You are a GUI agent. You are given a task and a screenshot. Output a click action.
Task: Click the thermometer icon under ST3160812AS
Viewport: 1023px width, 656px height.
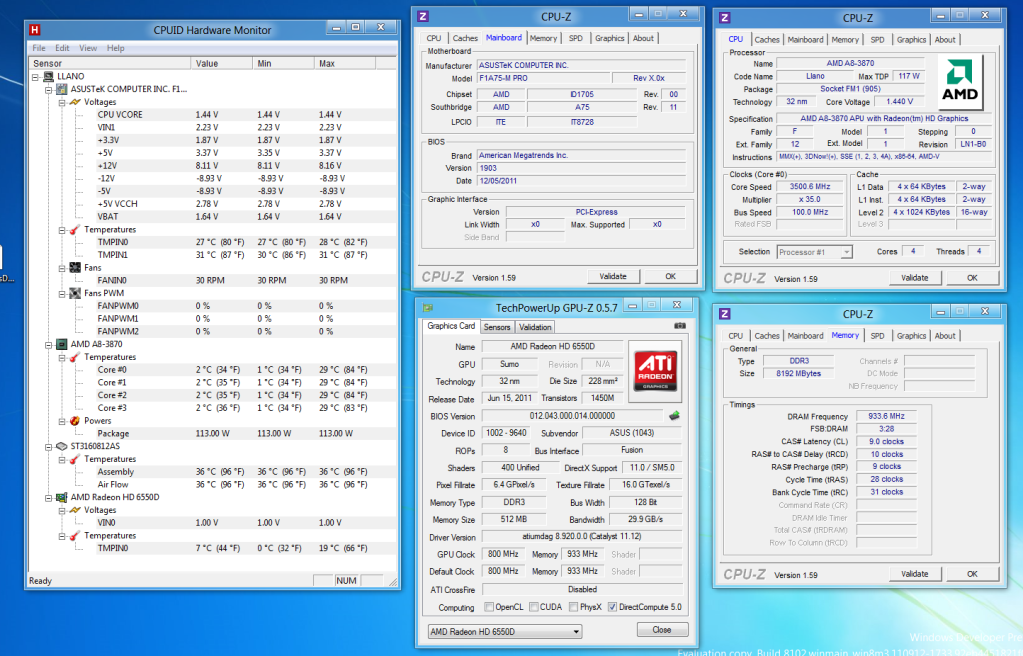pos(75,459)
